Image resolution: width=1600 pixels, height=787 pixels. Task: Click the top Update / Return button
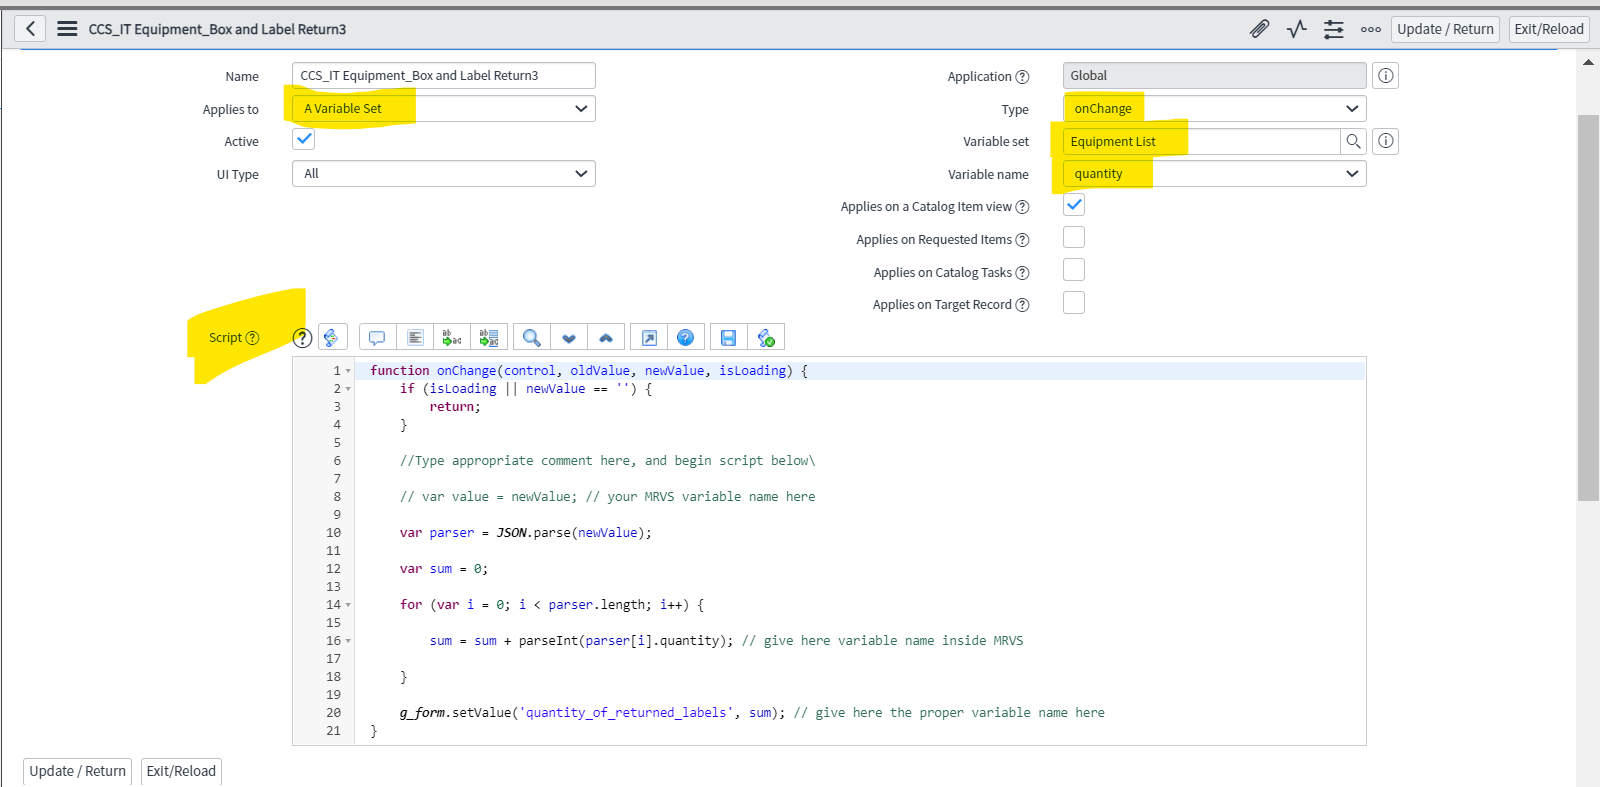pos(1444,29)
